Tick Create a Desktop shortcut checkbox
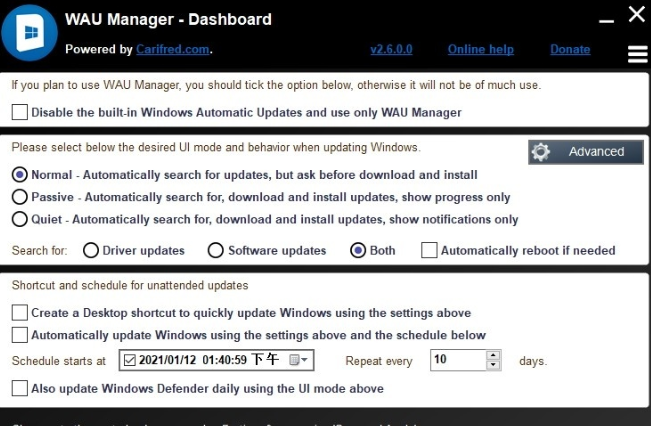Screen dimensions: 651x426 pyautogui.click(x=20, y=313)
